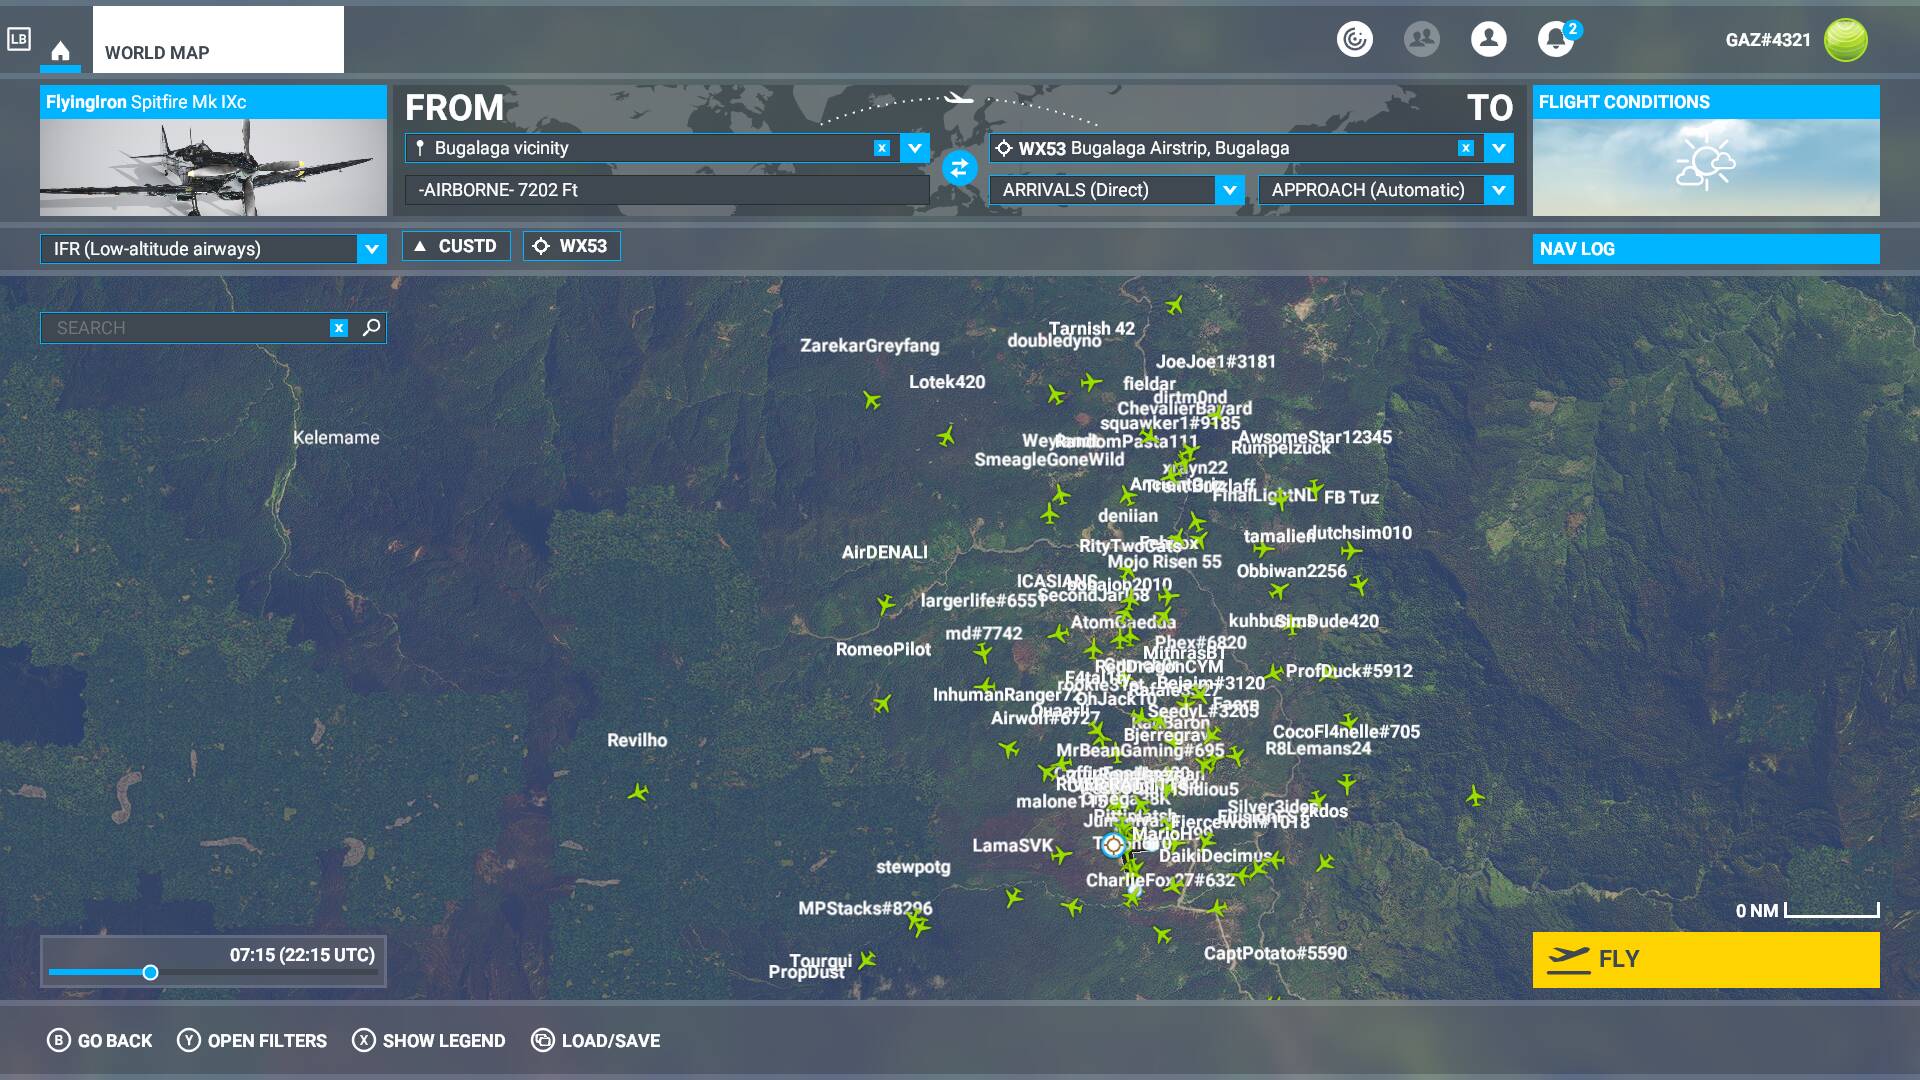Expand the IFR Low-altitude airways dropdown
Image resolution: width=1920 pixels, height=1080 pixels.
[371, 249]
